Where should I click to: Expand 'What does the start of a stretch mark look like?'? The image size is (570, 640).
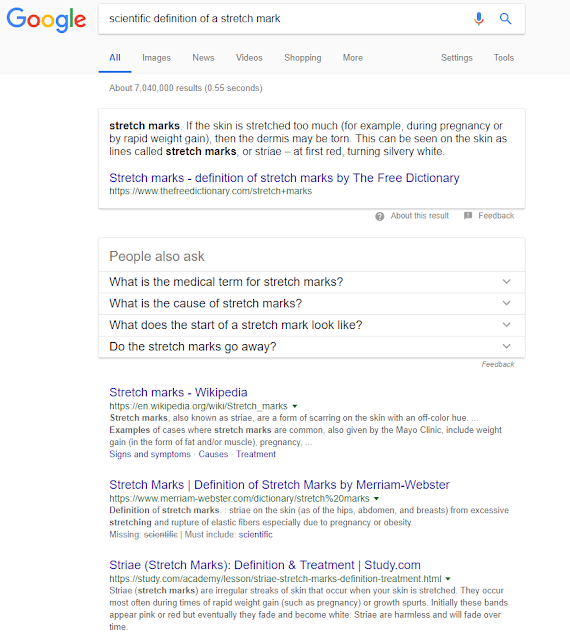312,325
